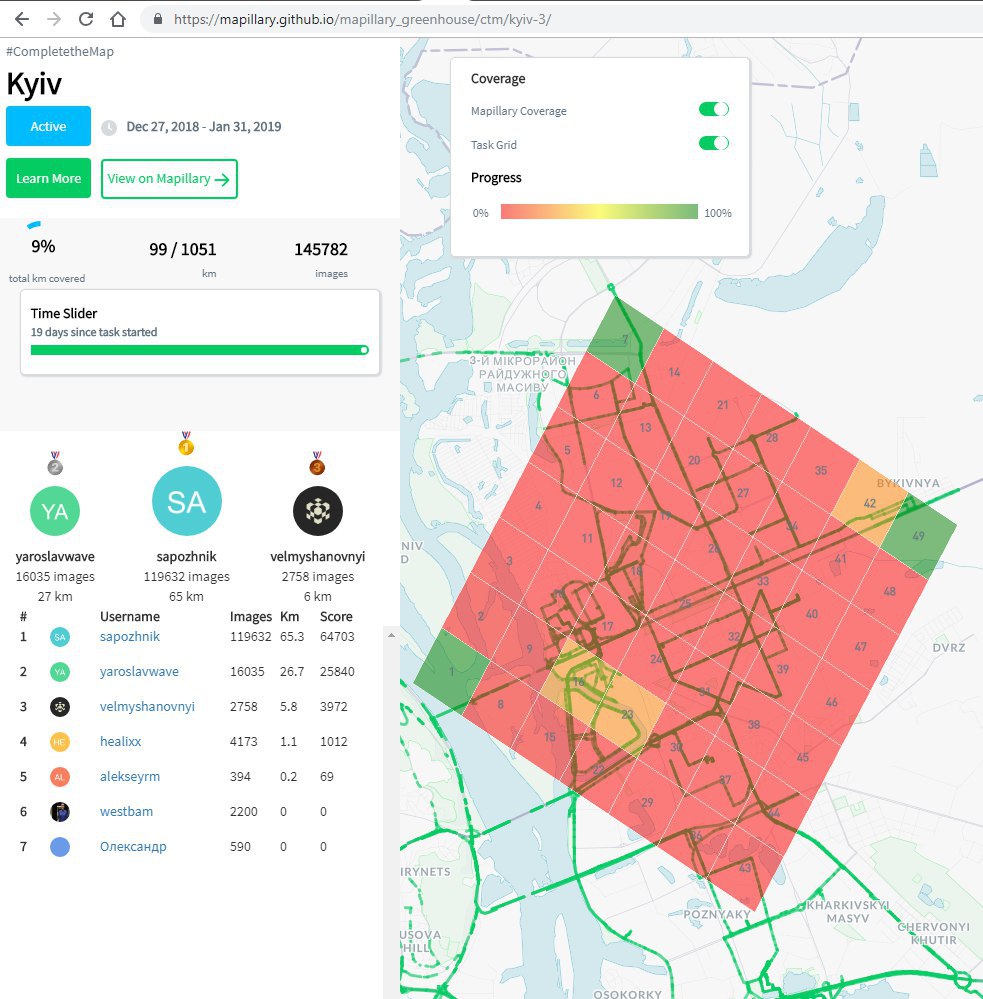Image resolution: width=983 pixels, height=999 pixels.
Task: Click the Km column header
Action: pos(289,617)
